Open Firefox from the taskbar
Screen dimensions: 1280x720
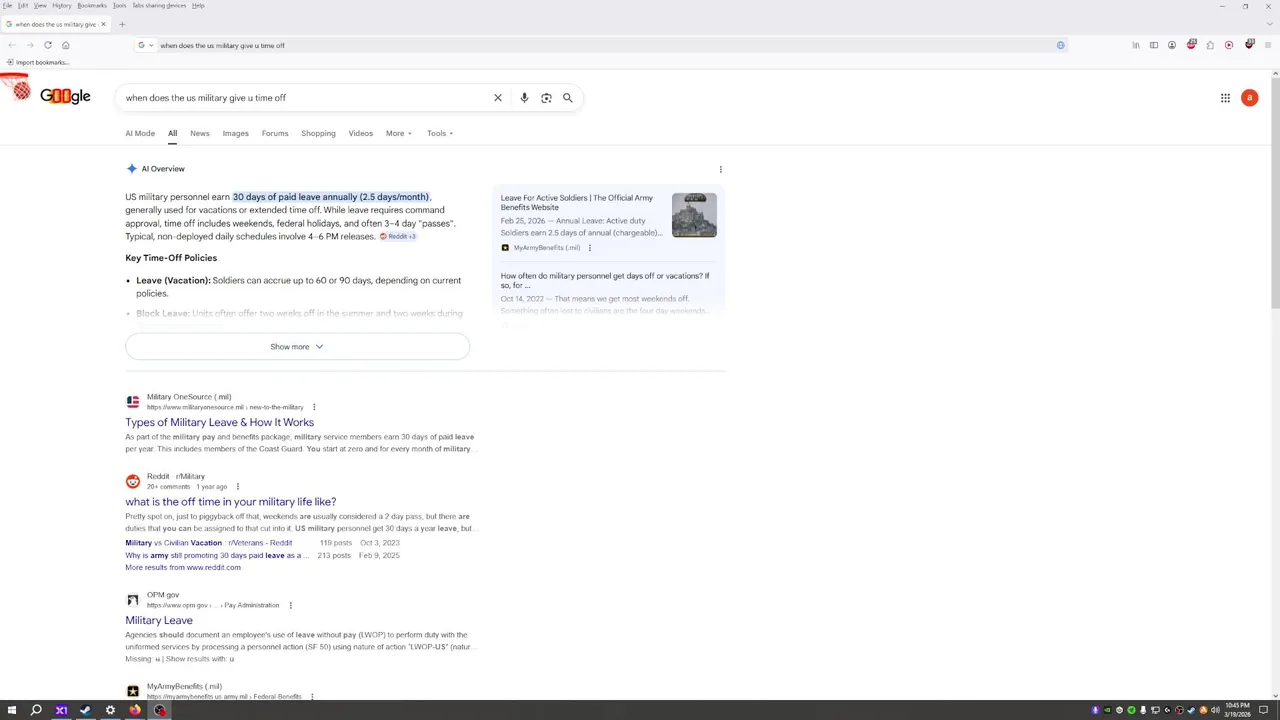tap(135, 710)
